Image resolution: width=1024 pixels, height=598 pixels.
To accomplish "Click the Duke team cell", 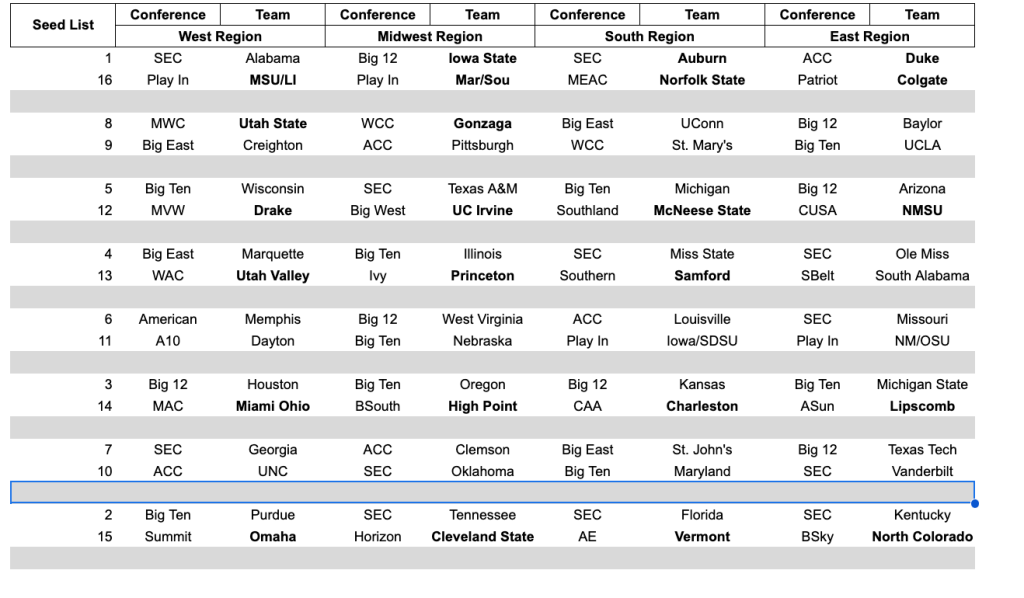I will pos(922,58).
